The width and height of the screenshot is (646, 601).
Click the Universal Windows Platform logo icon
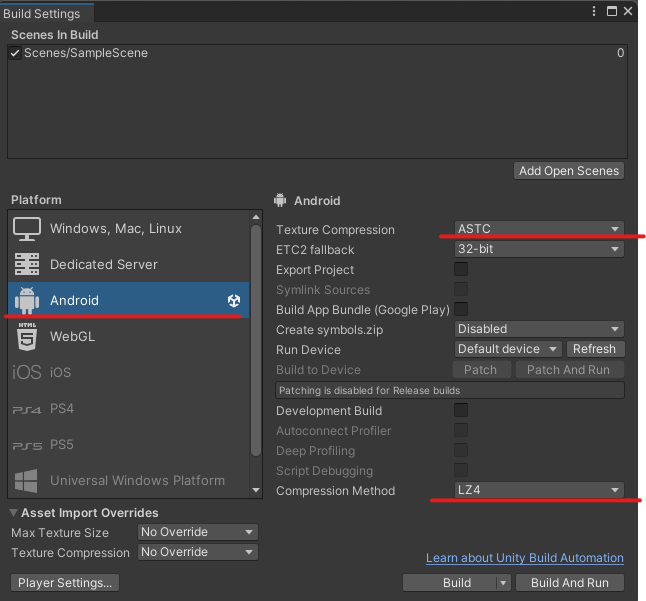point(26,481)
